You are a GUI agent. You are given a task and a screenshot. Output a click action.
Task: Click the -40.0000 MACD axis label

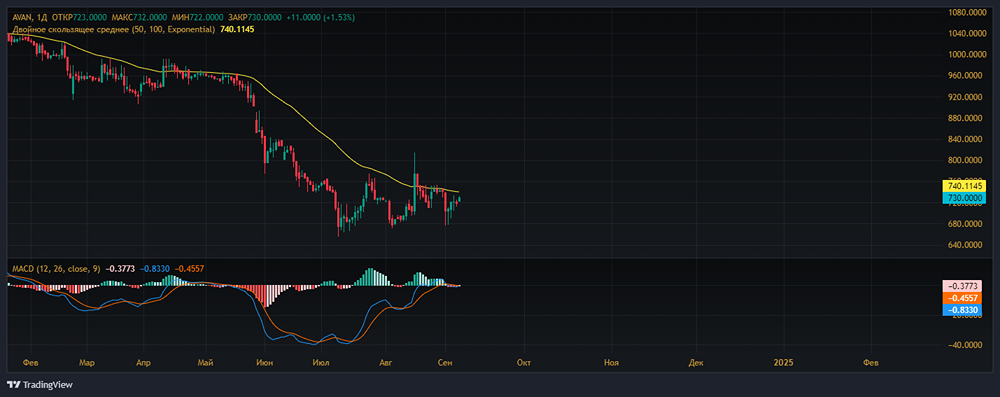click(x=965, y=345)
